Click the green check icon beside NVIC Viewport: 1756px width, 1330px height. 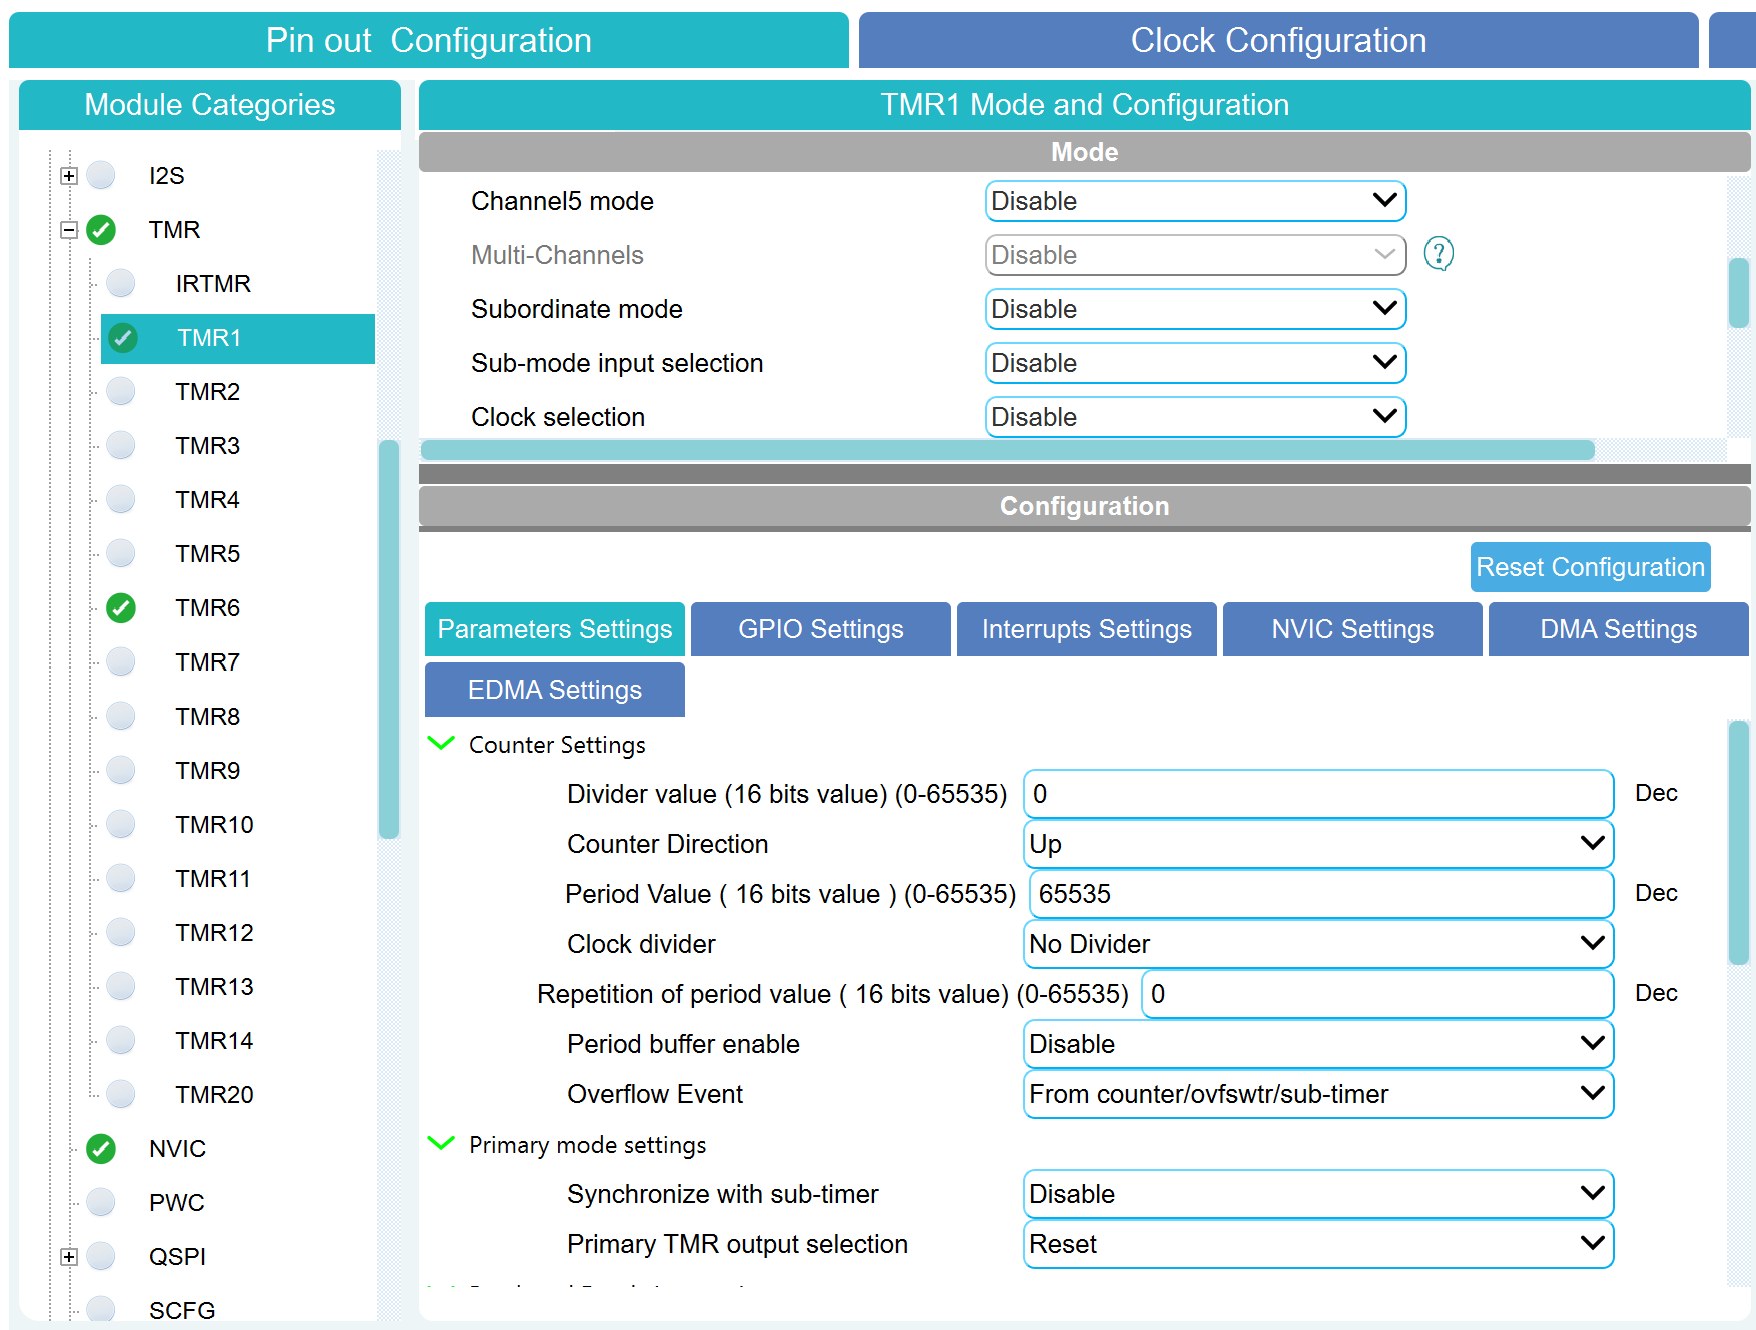click(101, 1149)
